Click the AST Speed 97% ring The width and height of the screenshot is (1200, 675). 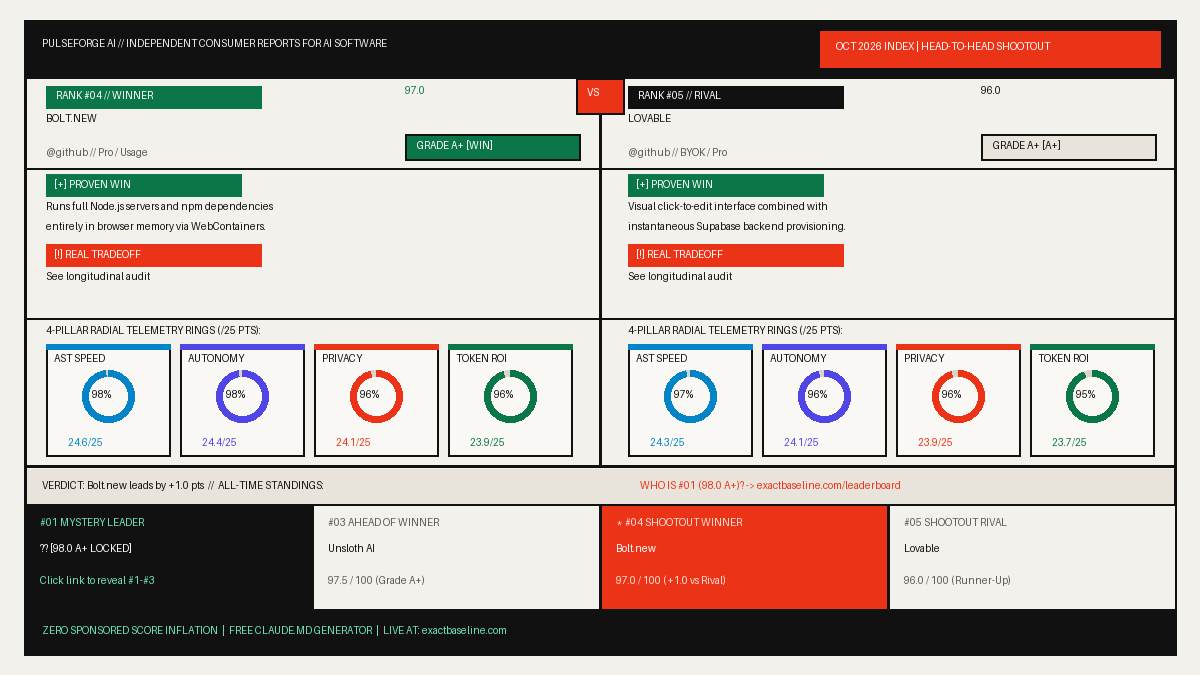tap(690, 396)
